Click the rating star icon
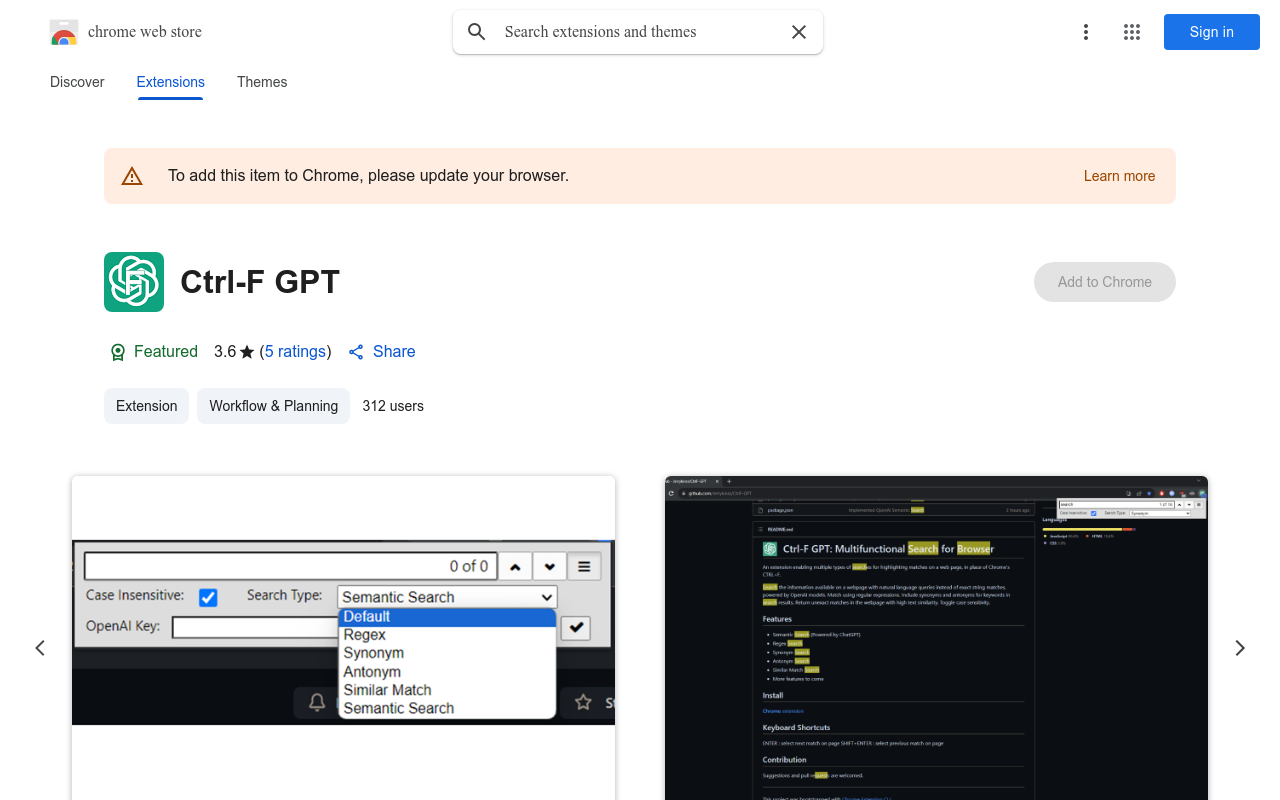The image size is (1280, 800). pyautogui.click(x=247, y=352)
